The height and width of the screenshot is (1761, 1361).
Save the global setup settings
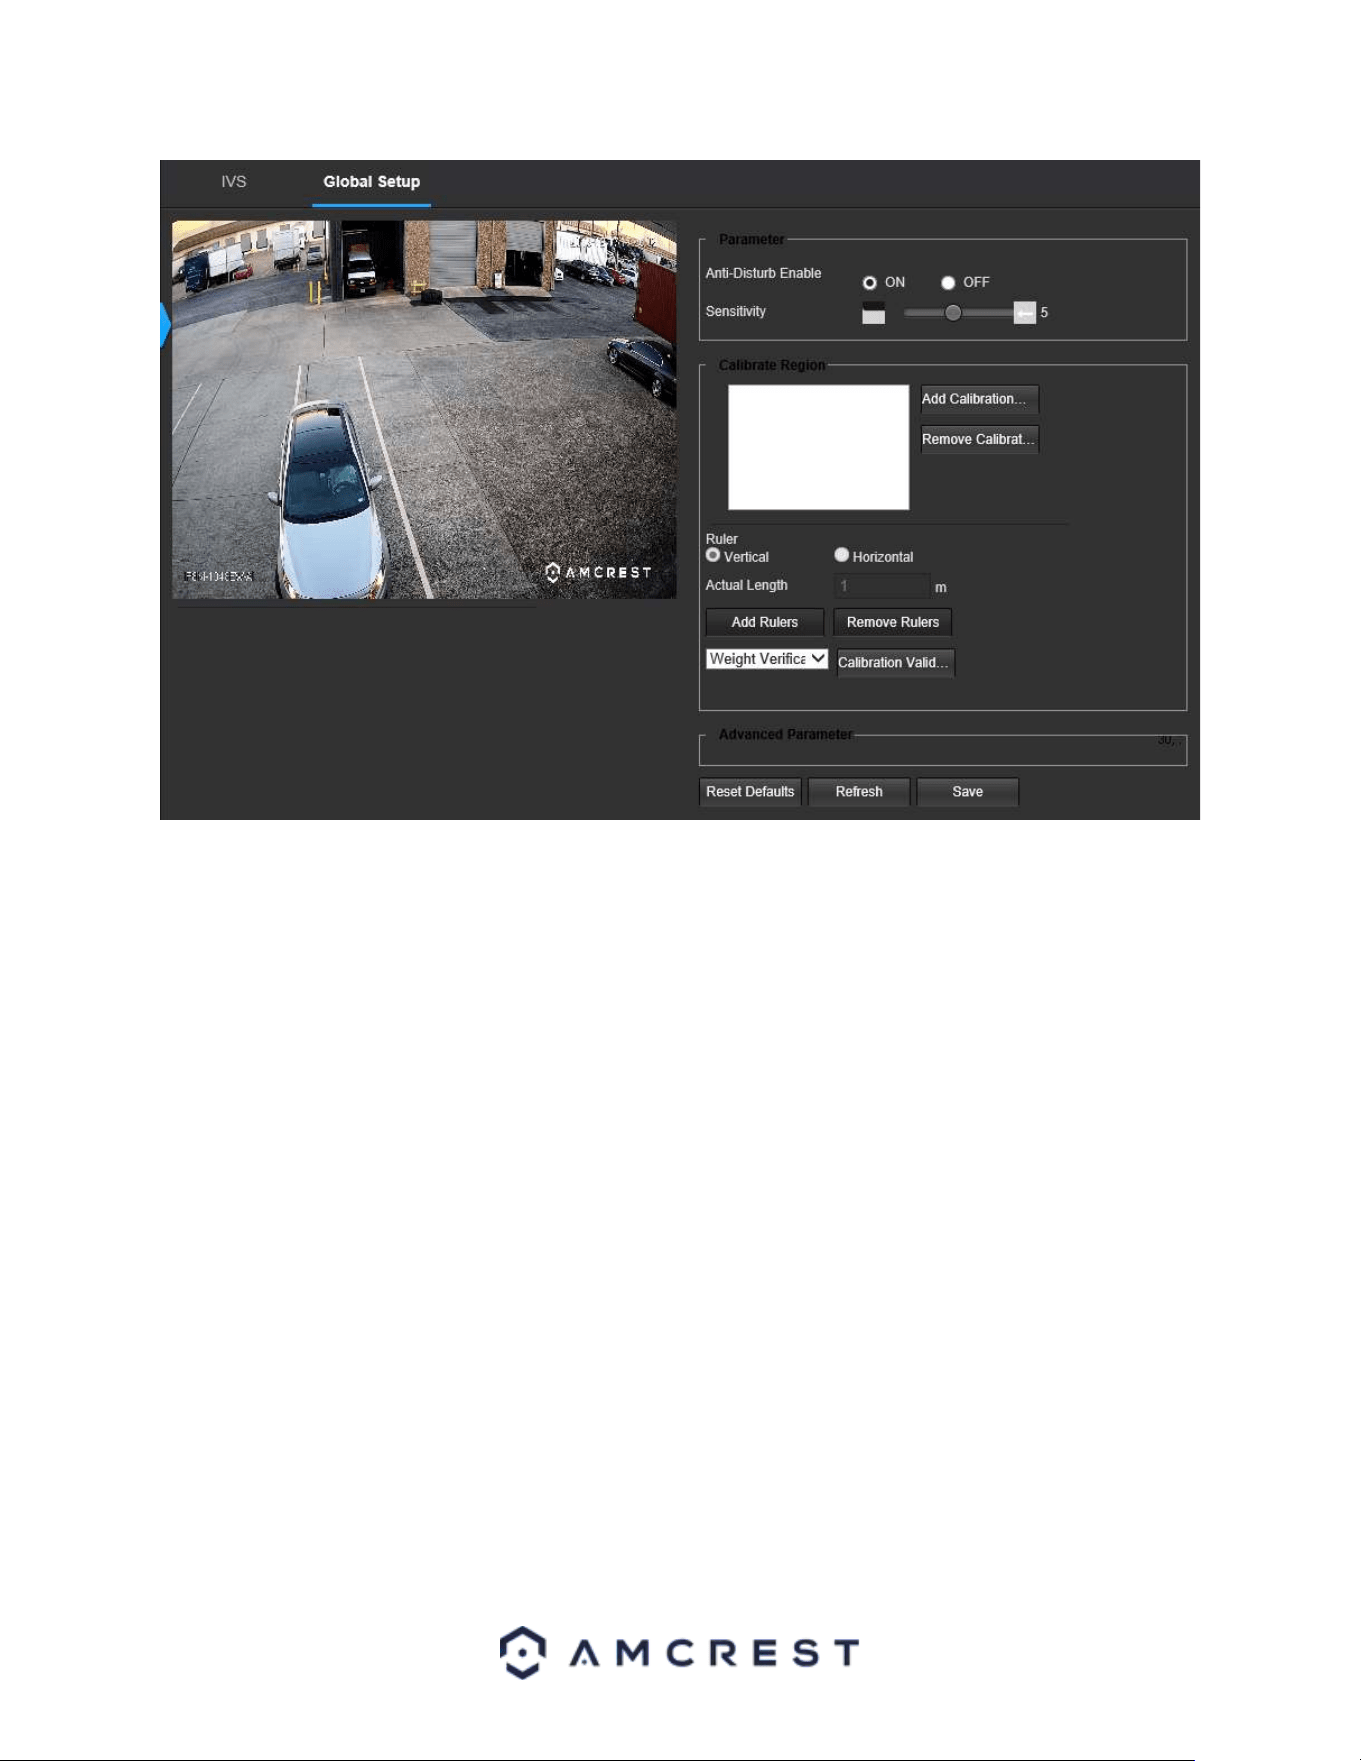[967, 792]
